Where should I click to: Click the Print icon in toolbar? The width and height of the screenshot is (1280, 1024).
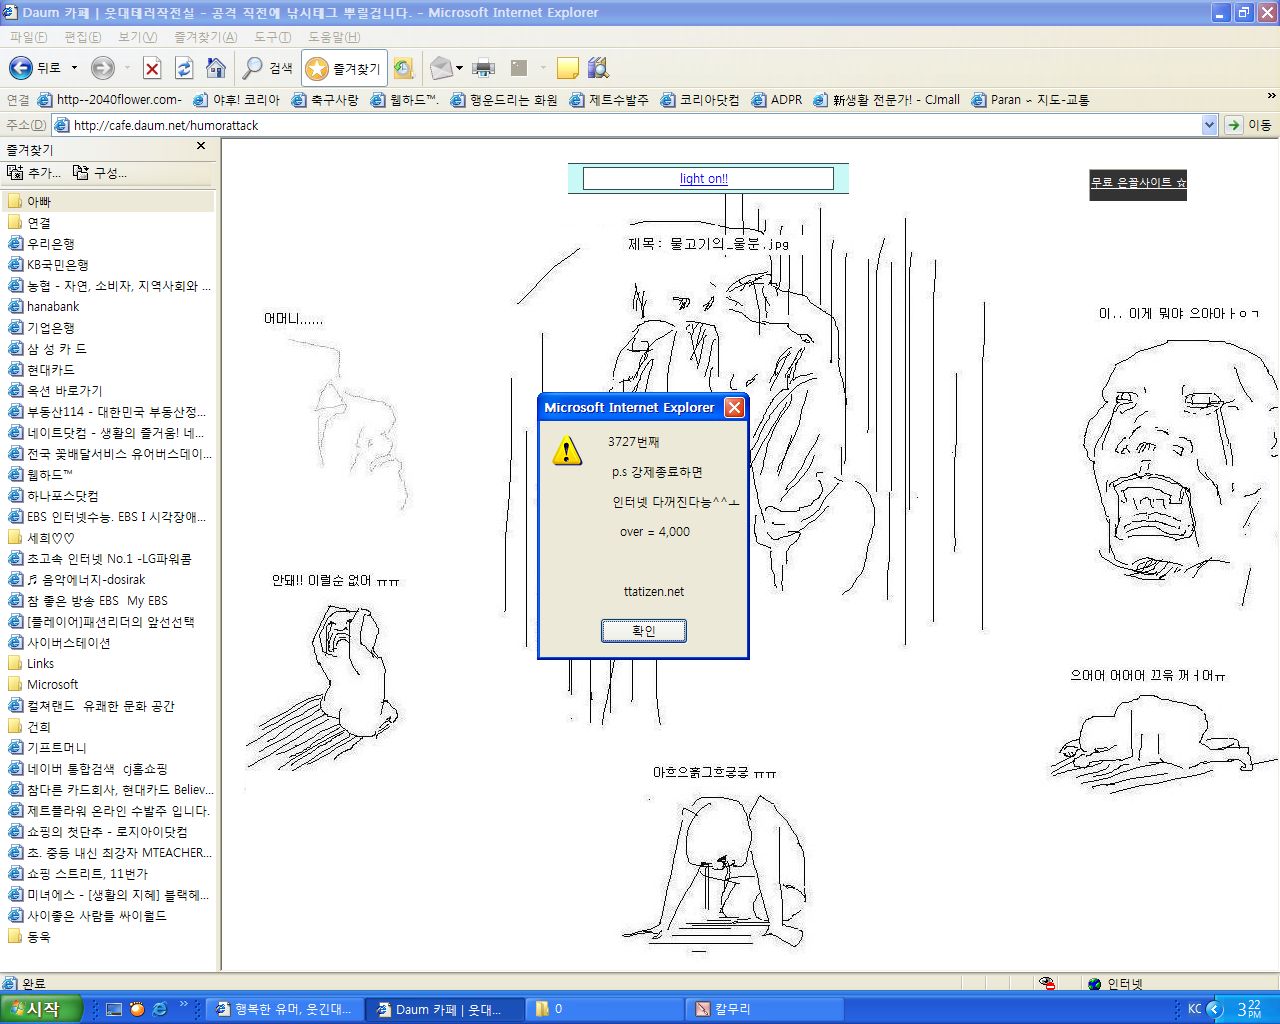pyautogui.click(x=484, y=68)
